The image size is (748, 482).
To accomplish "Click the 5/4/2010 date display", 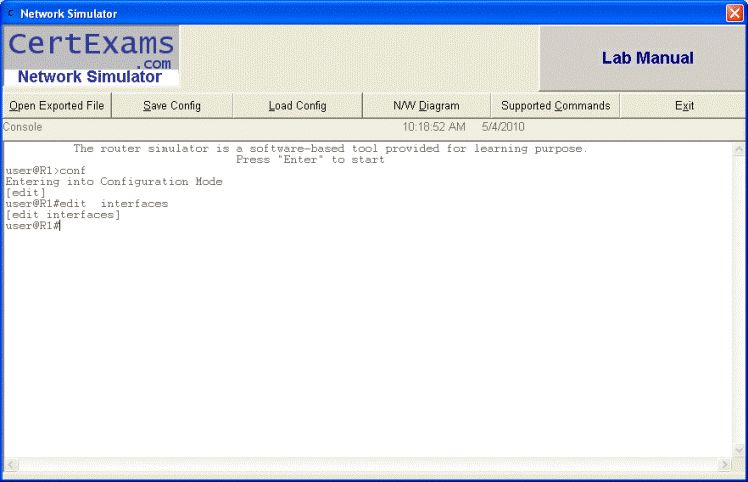I will pyautogui.click(x=502, y=128).
